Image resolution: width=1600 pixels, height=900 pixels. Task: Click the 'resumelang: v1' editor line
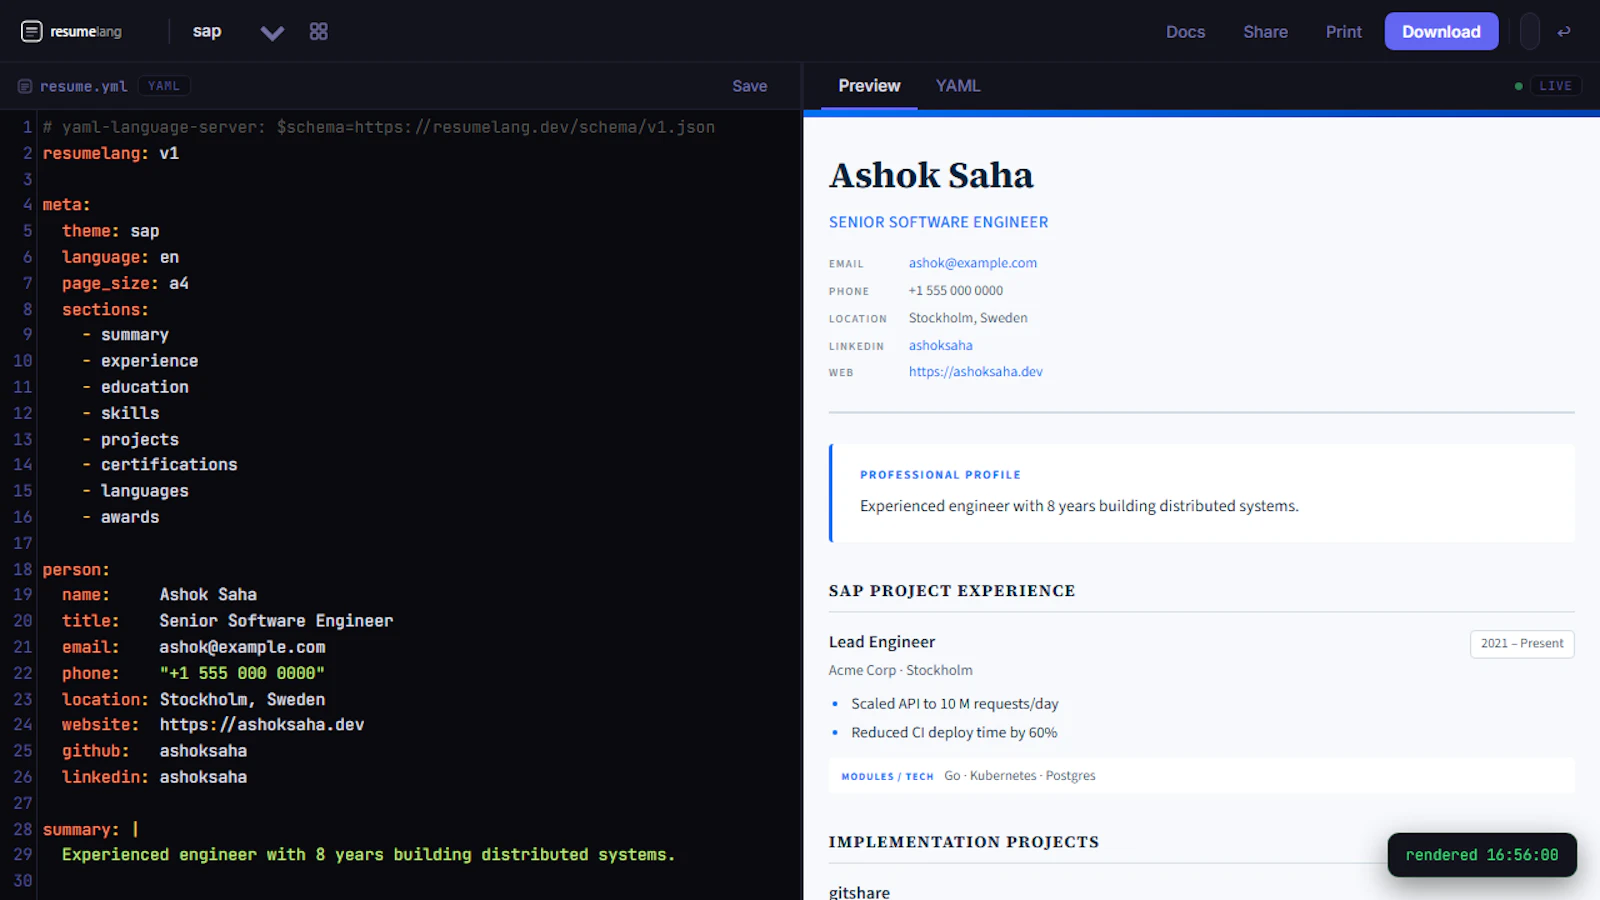[x=110, y=153]
